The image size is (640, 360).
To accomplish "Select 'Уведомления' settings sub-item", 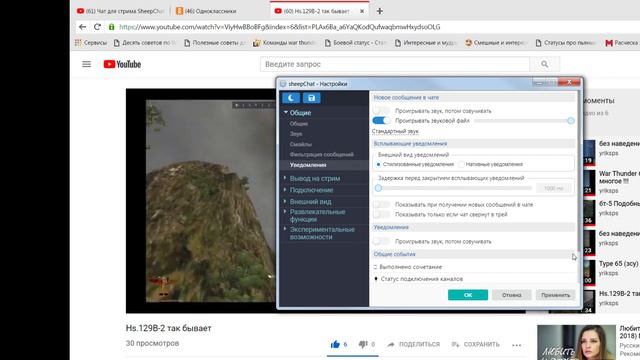I will point(308,165).
